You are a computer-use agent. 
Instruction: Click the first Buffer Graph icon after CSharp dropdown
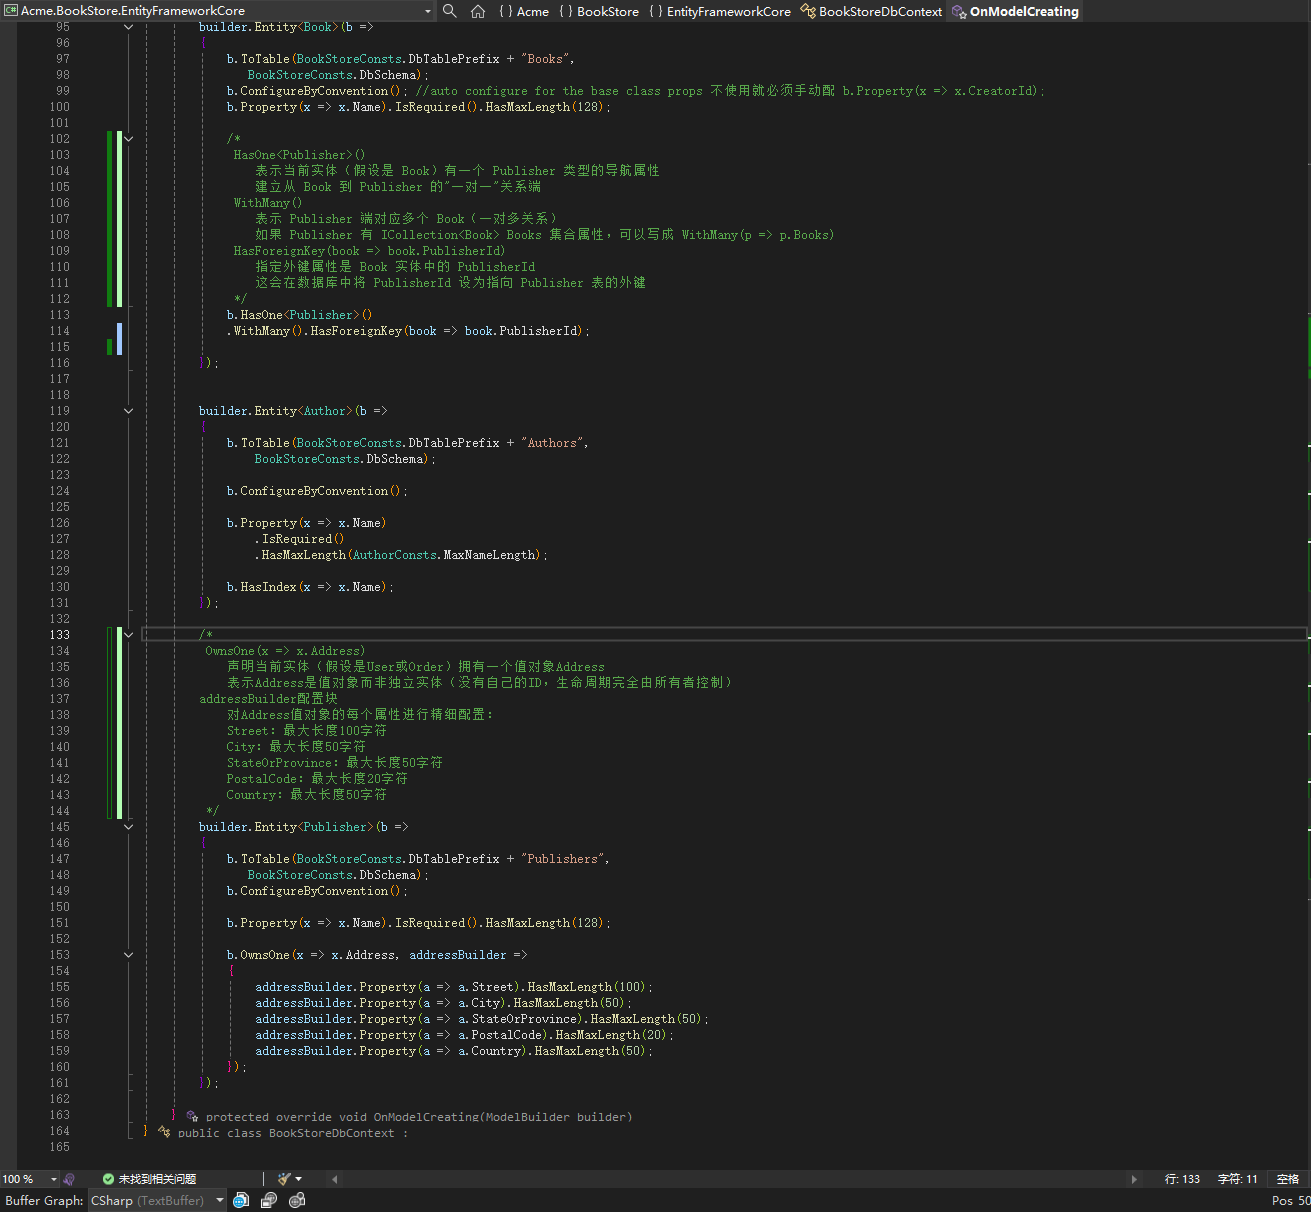pos(241,1200)
